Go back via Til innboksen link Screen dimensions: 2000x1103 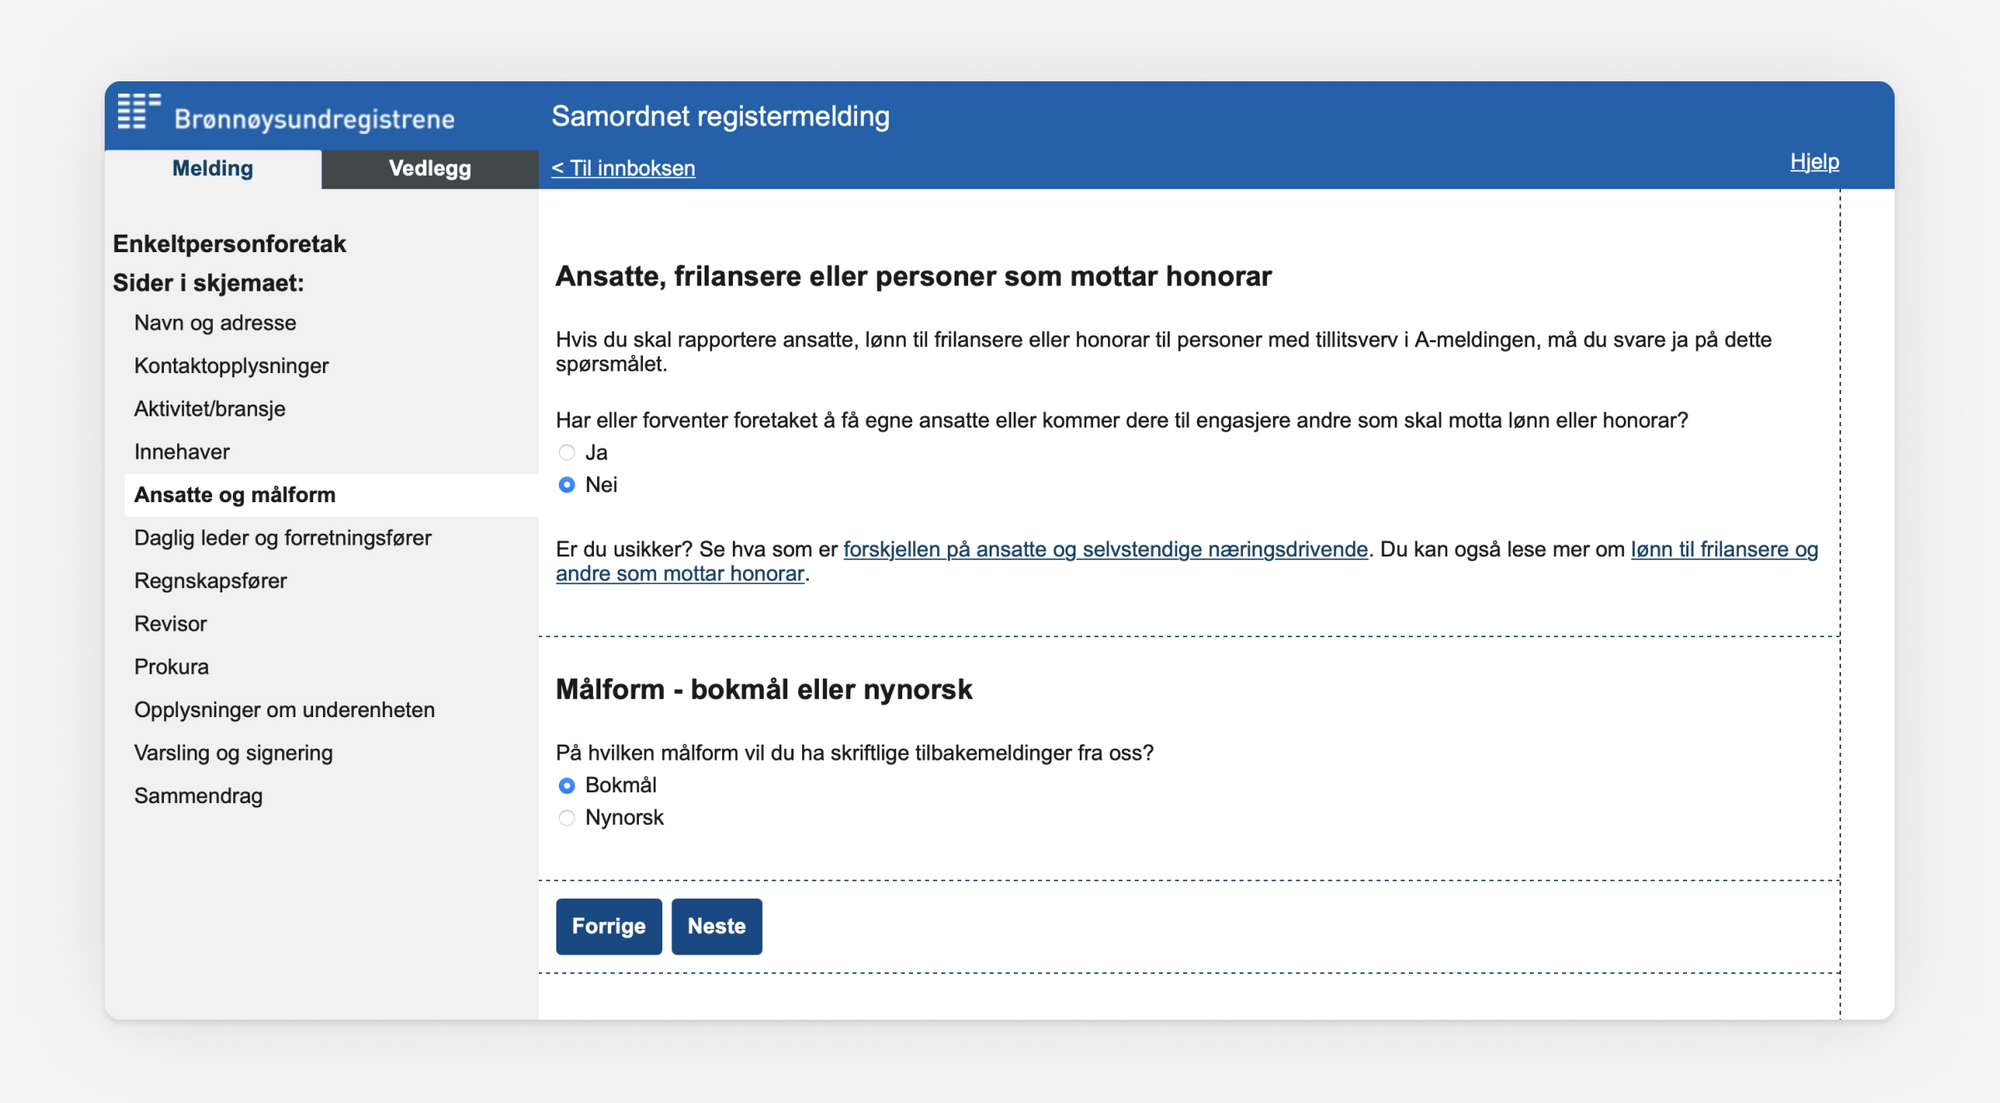coord(622,168)
